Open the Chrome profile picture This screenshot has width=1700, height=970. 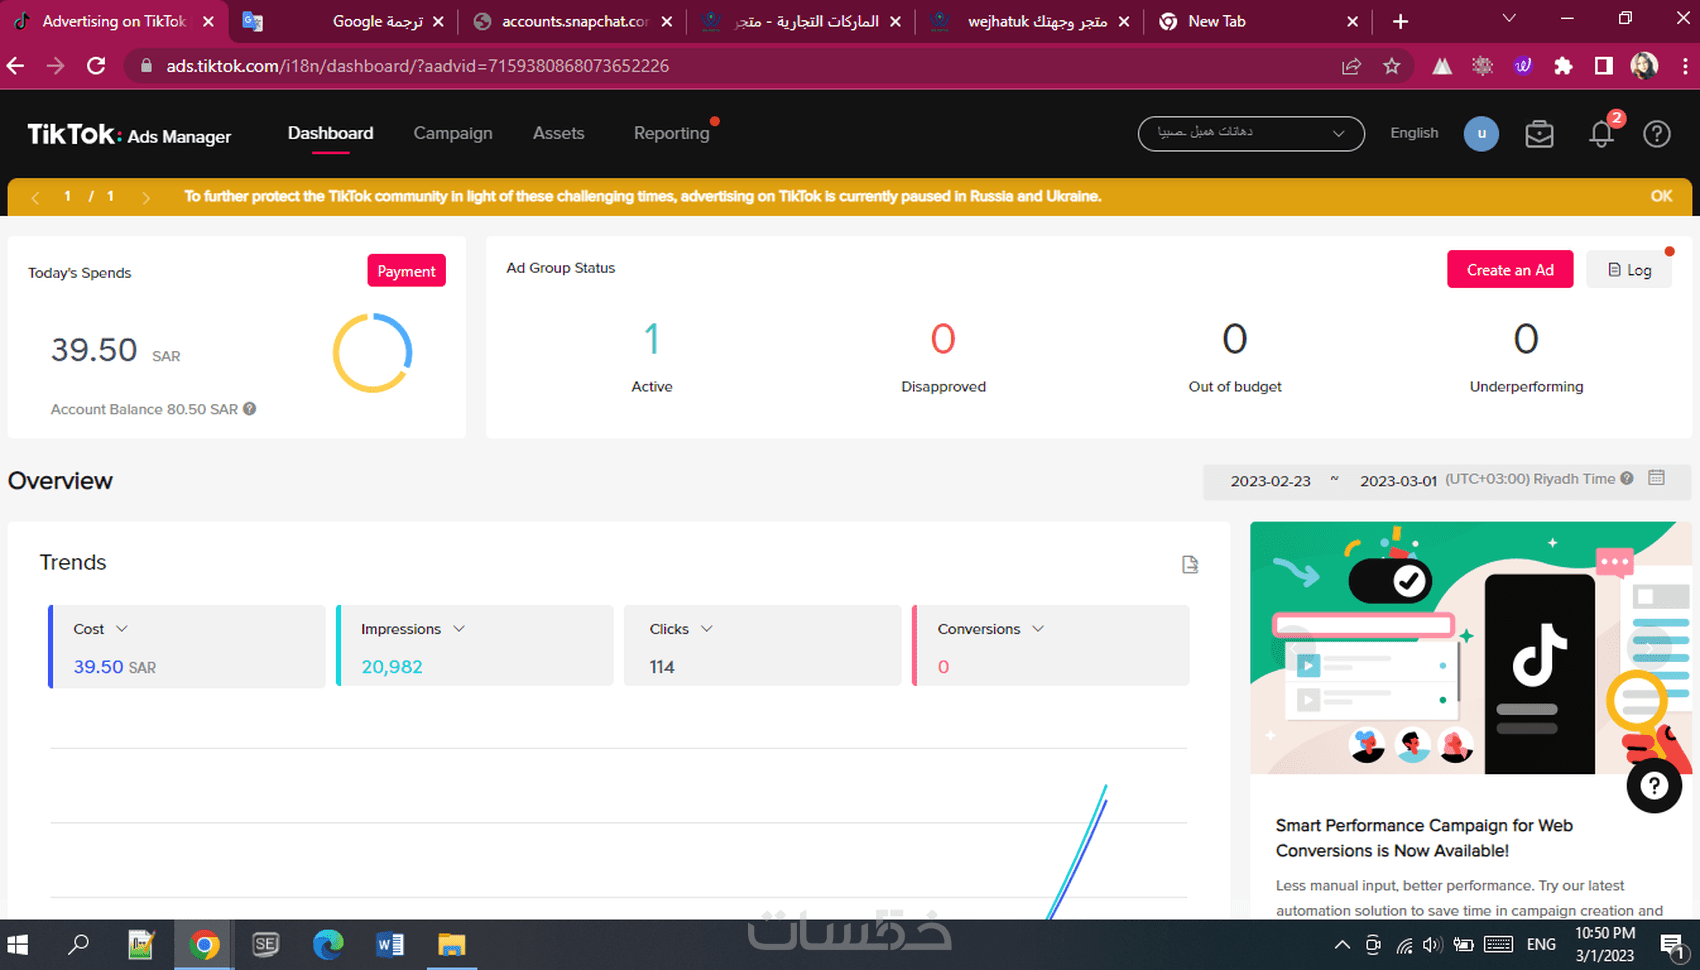click(1644, 66)
